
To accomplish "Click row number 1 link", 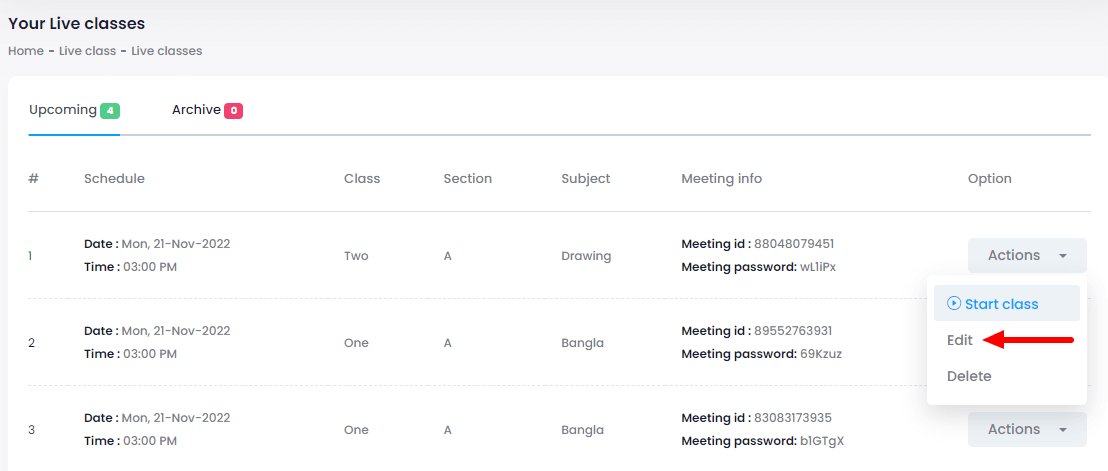I will coord(31,256).
